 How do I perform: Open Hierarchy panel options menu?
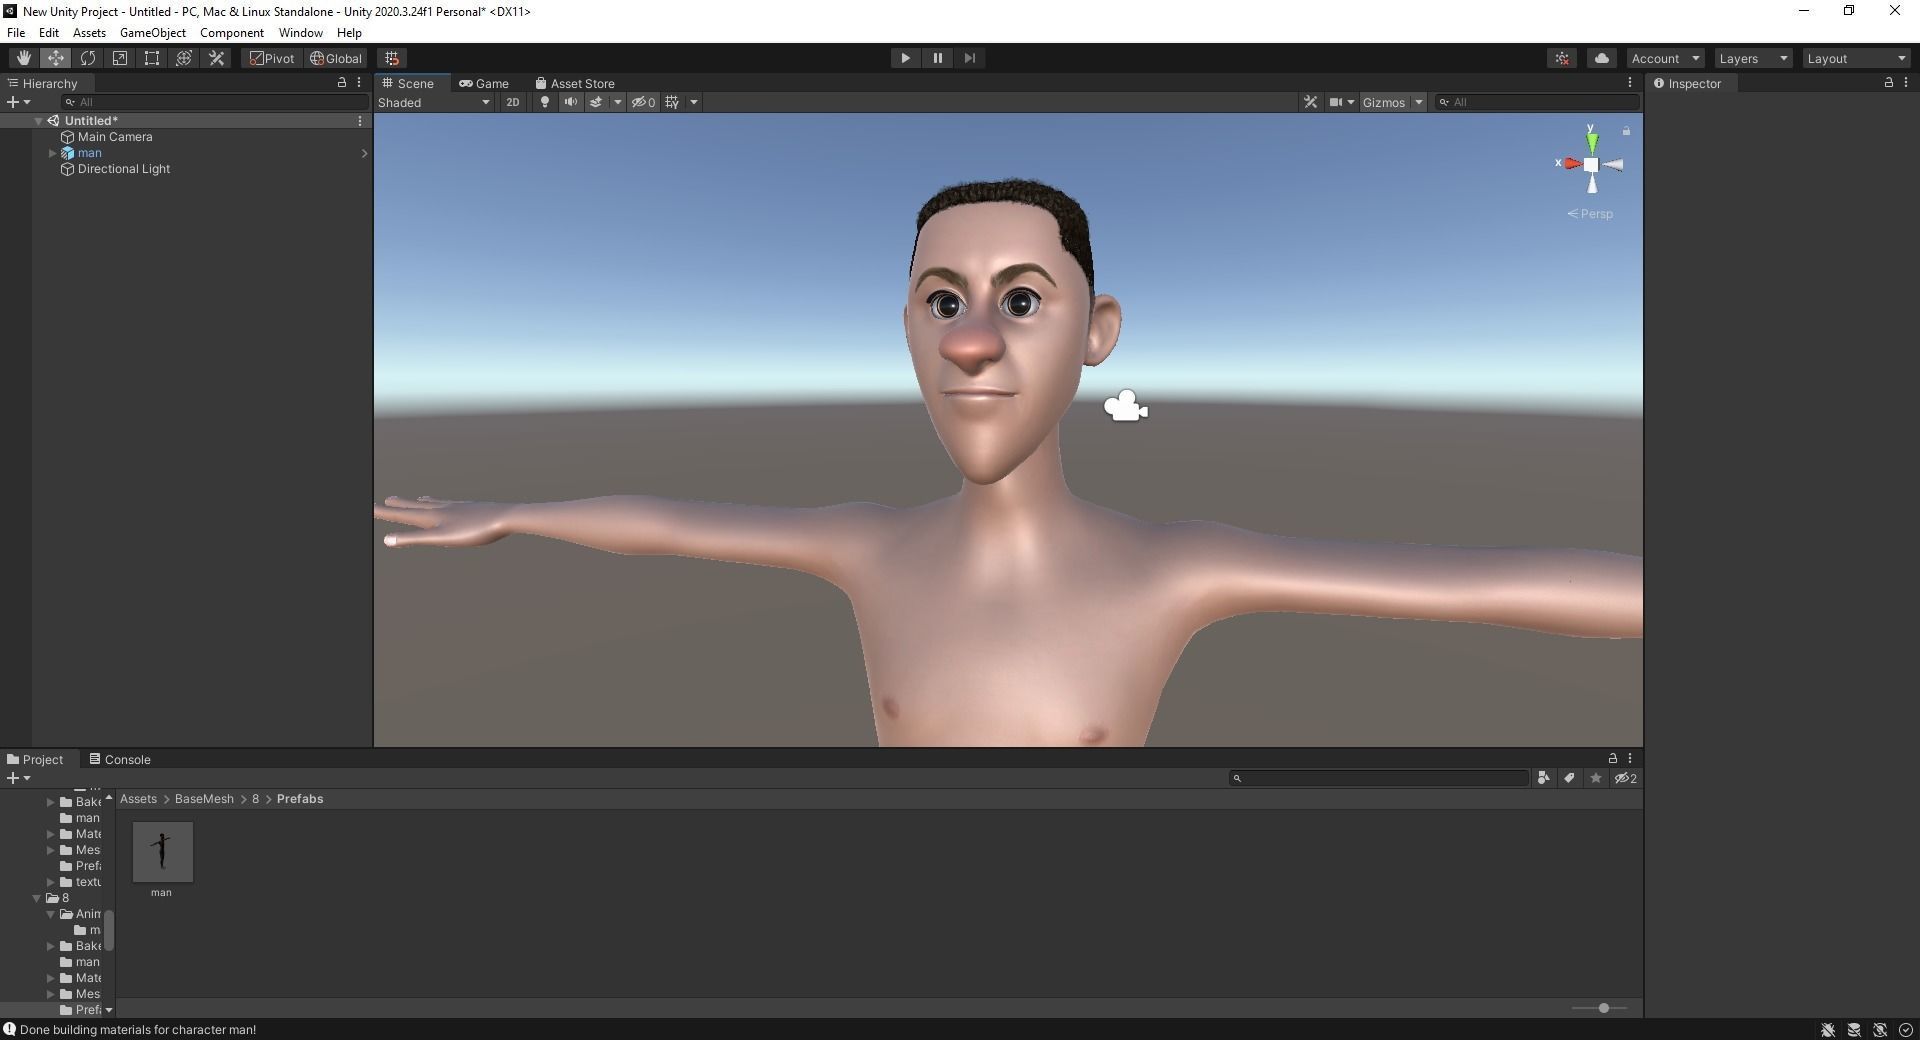(359, 83)
